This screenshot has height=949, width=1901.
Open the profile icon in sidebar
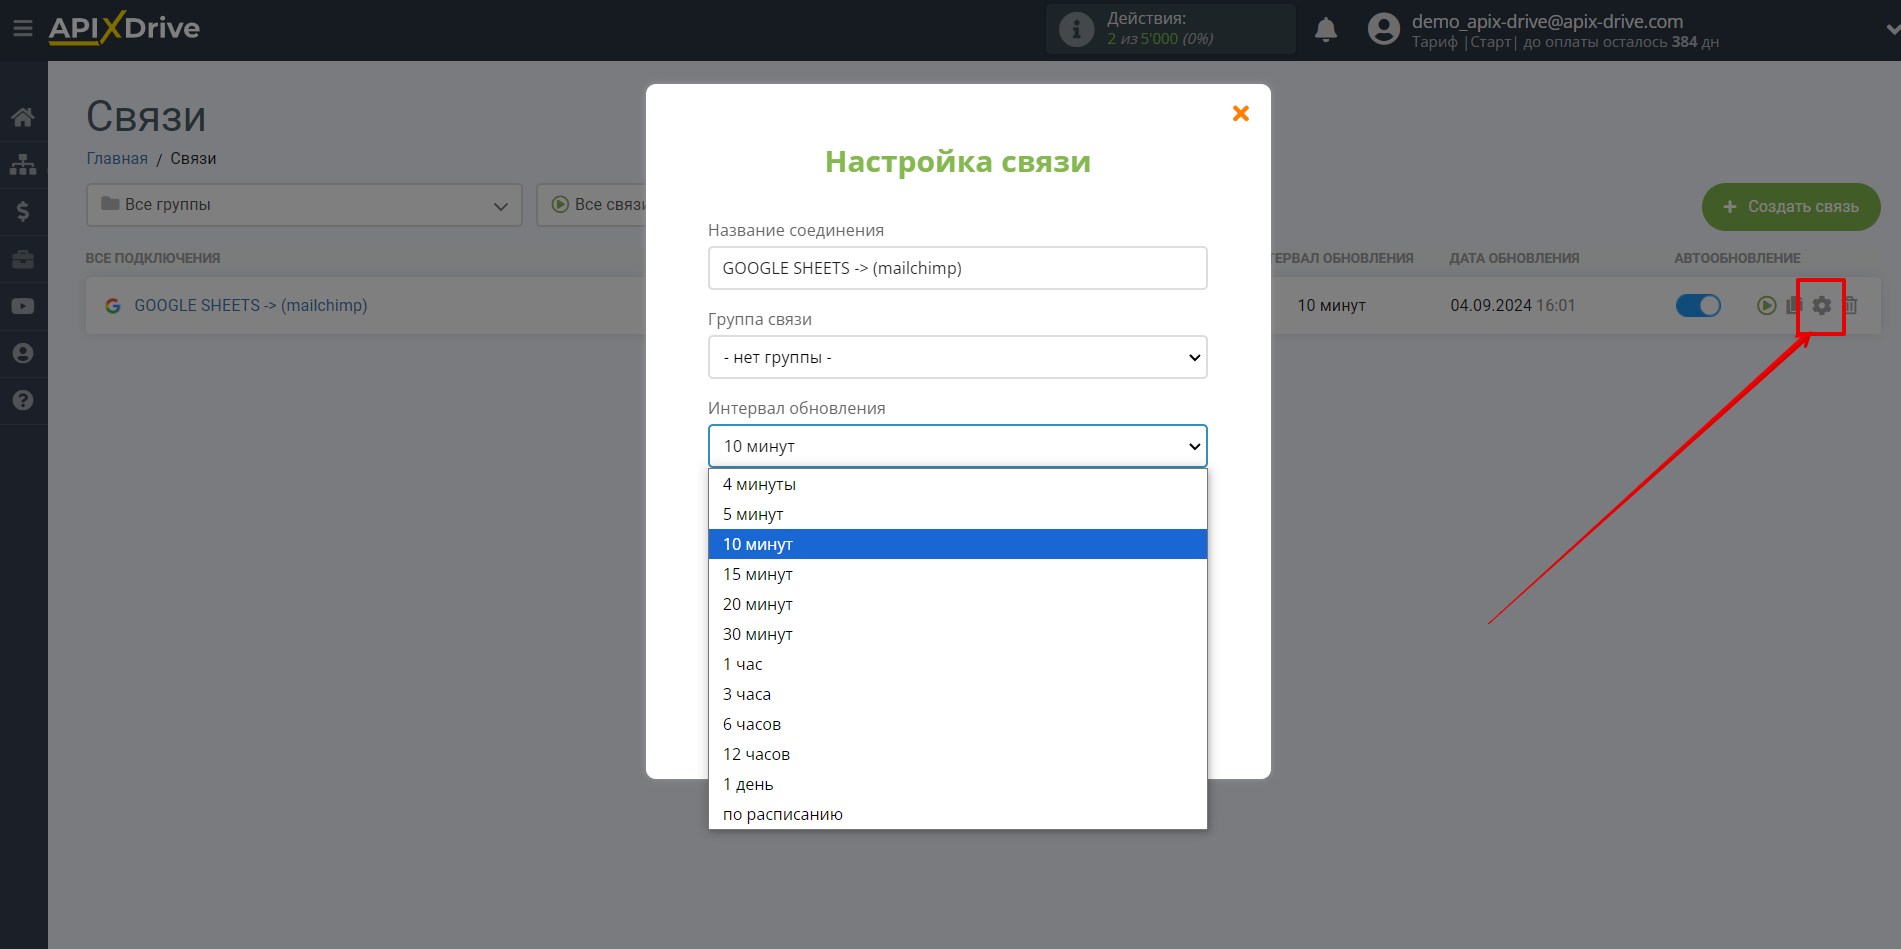(23, 353)
